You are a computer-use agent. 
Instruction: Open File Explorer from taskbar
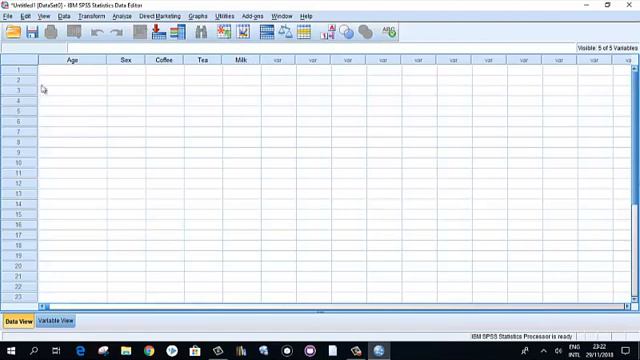tap(126, 351)
